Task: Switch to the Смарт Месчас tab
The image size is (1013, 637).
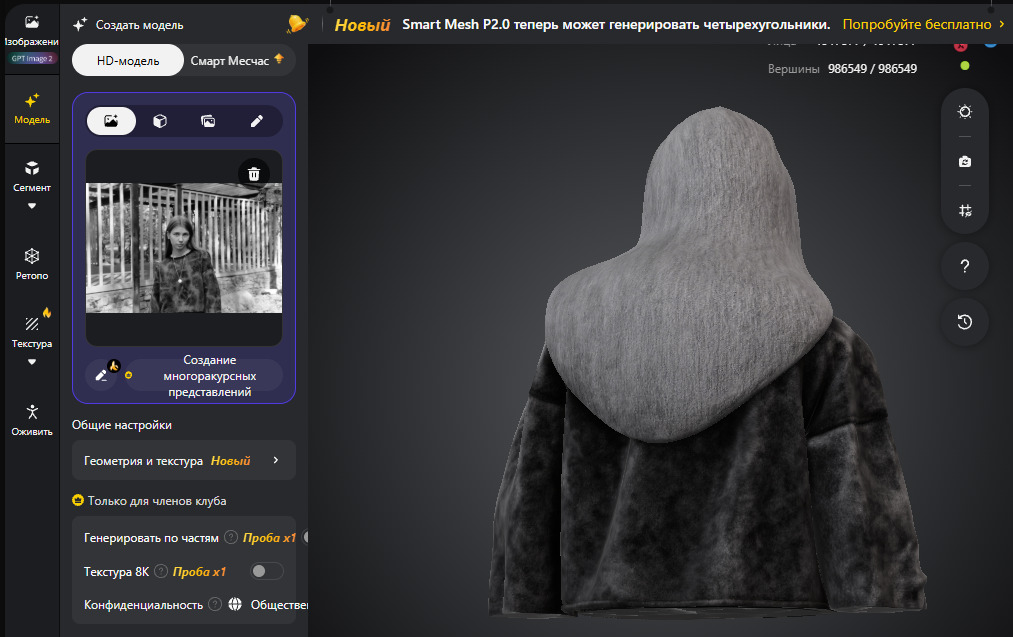Action: (236, 60)
